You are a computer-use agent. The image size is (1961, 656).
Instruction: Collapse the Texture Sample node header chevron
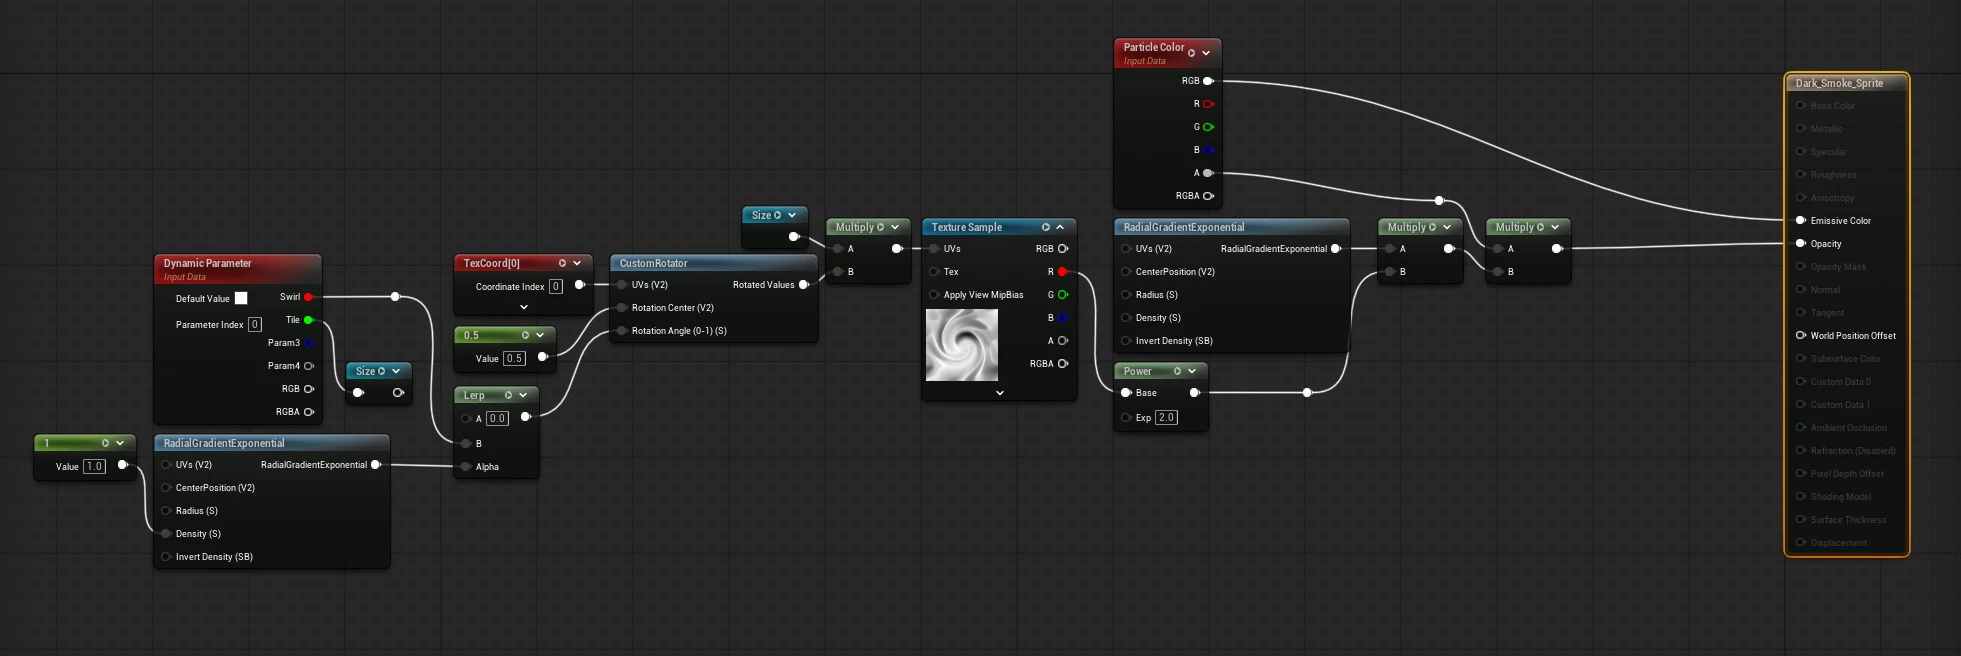pos(1060,227)
